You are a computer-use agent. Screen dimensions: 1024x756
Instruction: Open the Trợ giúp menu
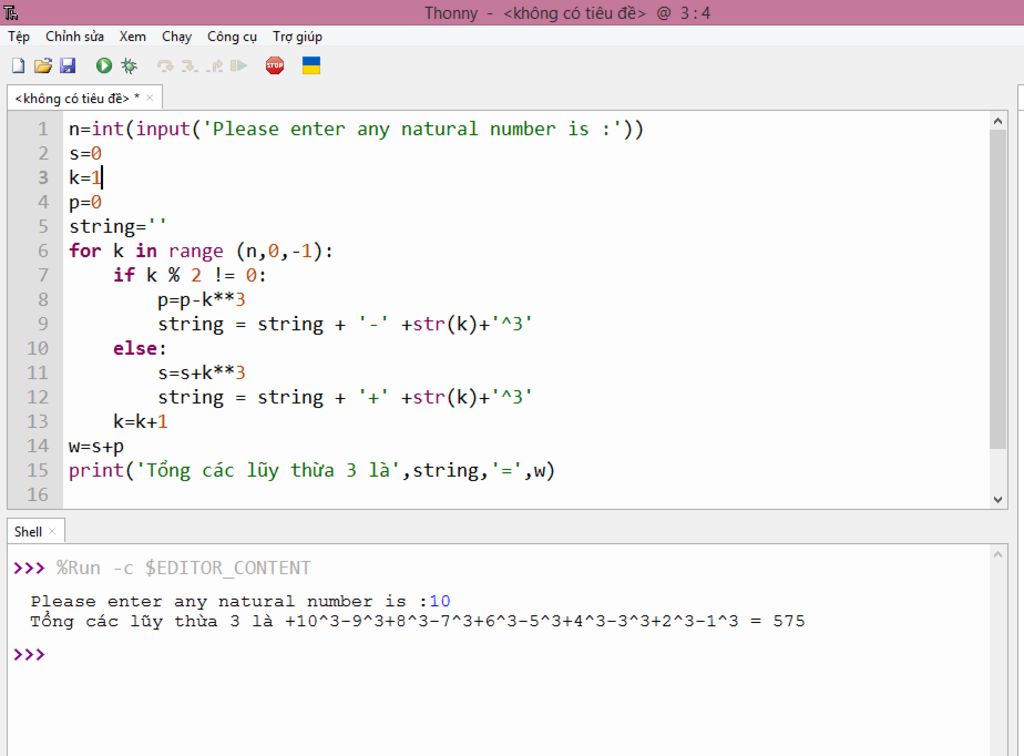(x=297, y=36)
